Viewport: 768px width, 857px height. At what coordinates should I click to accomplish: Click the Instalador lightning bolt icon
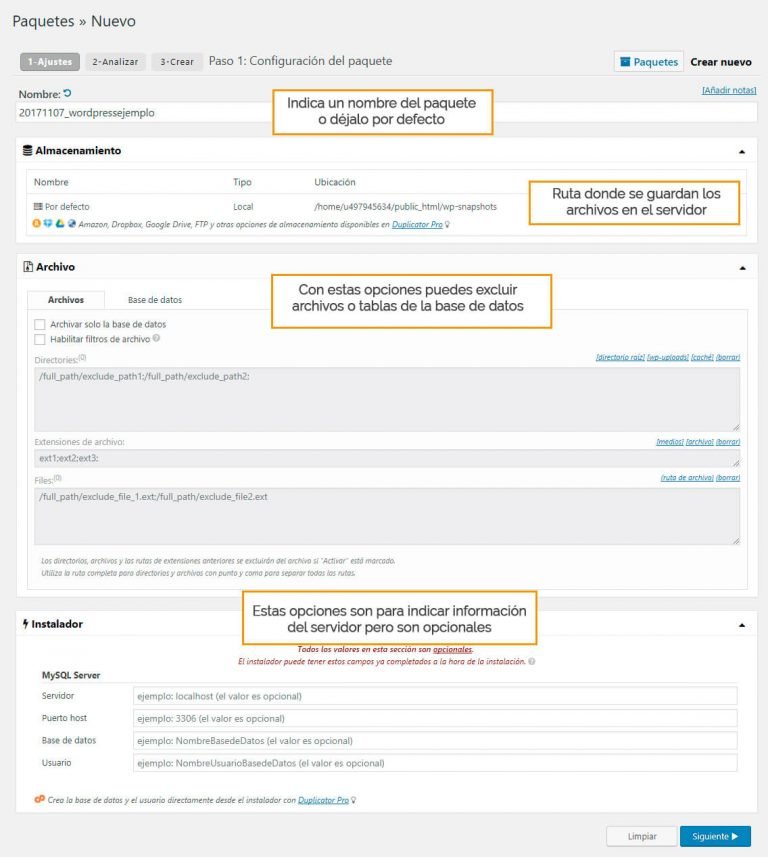pyautogui.click(x=26, y=624)
